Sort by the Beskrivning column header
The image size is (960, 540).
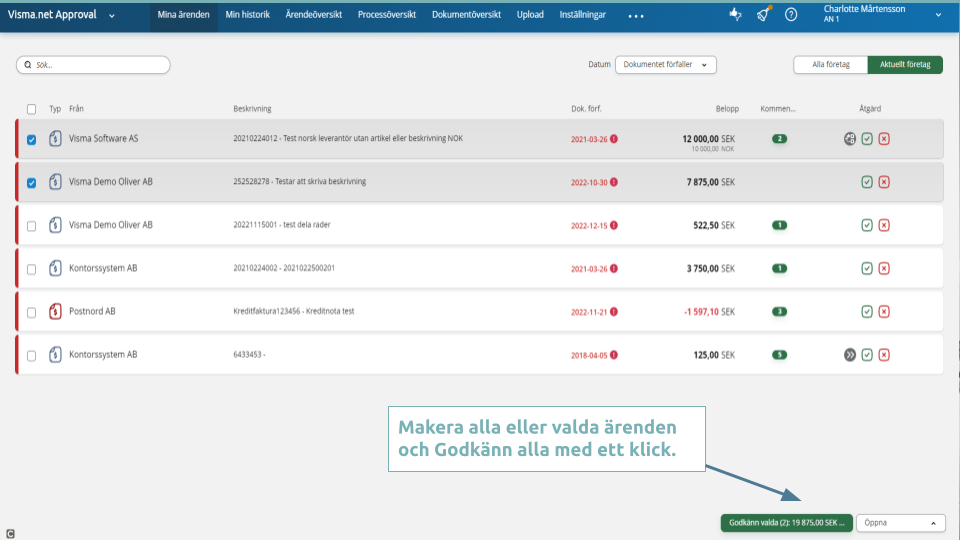pyautogui.click(x=252, y=109)
